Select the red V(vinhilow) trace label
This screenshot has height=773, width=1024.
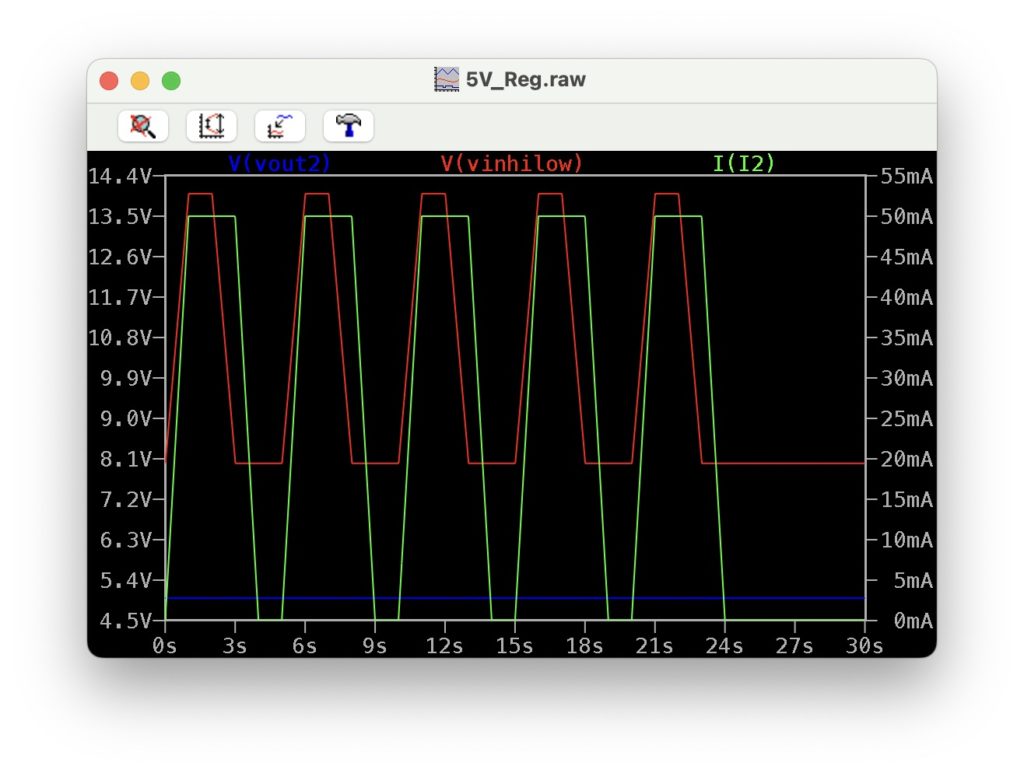511,163
